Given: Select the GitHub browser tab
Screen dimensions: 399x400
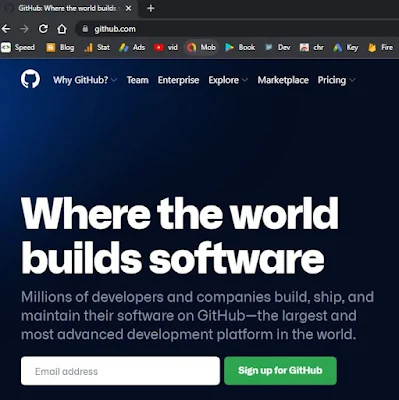Looking at the screenshot, I should (68, 8).
